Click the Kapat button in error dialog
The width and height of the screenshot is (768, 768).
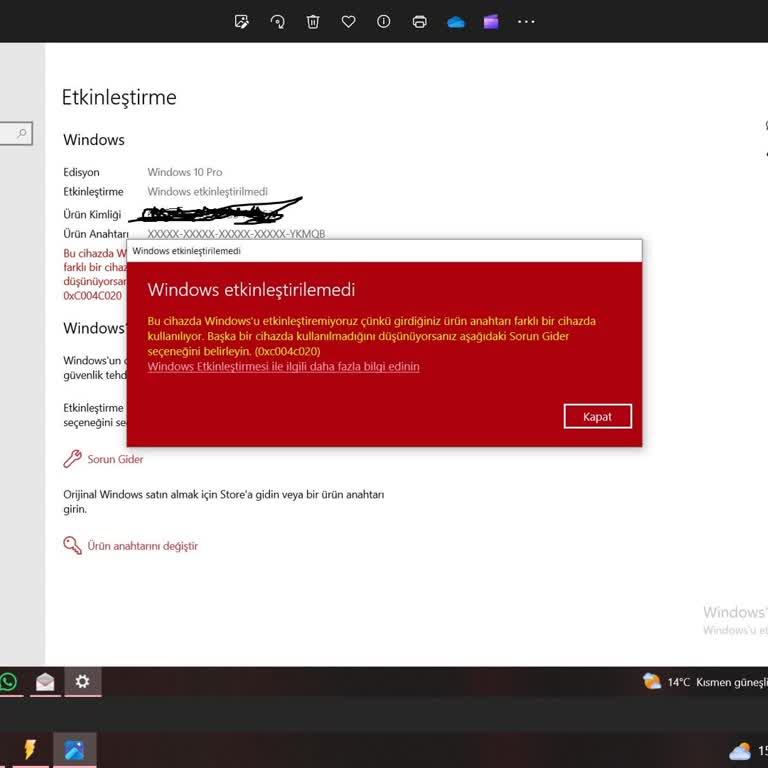click(598, 416)
